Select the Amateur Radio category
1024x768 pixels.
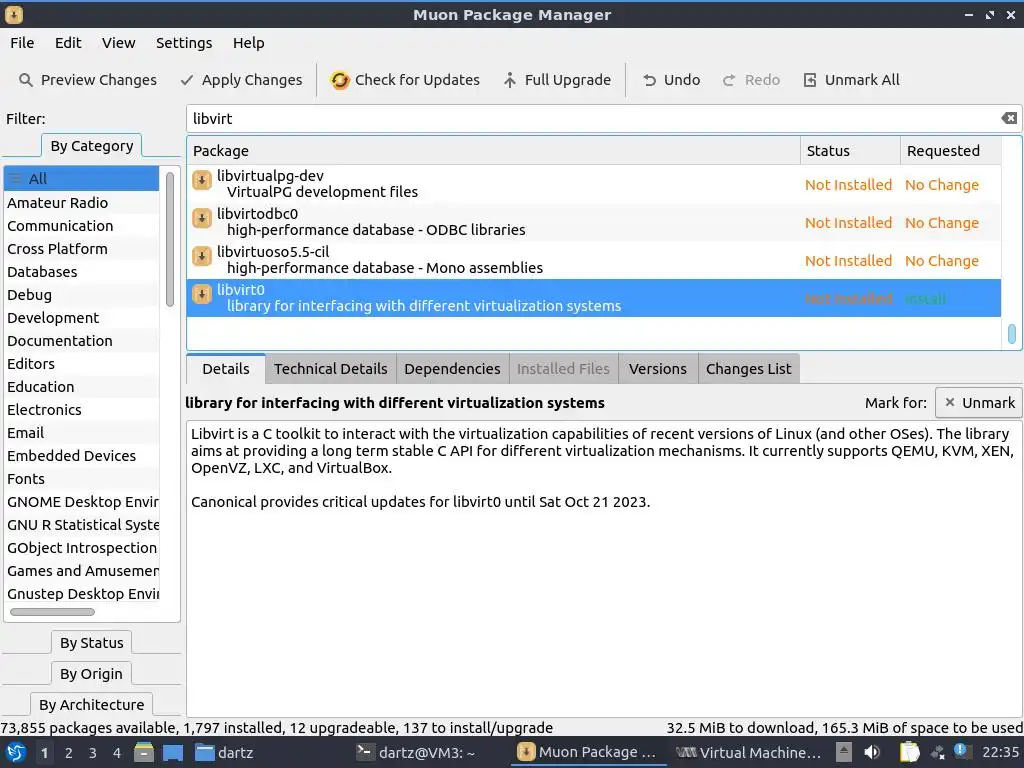coord(82,203)
